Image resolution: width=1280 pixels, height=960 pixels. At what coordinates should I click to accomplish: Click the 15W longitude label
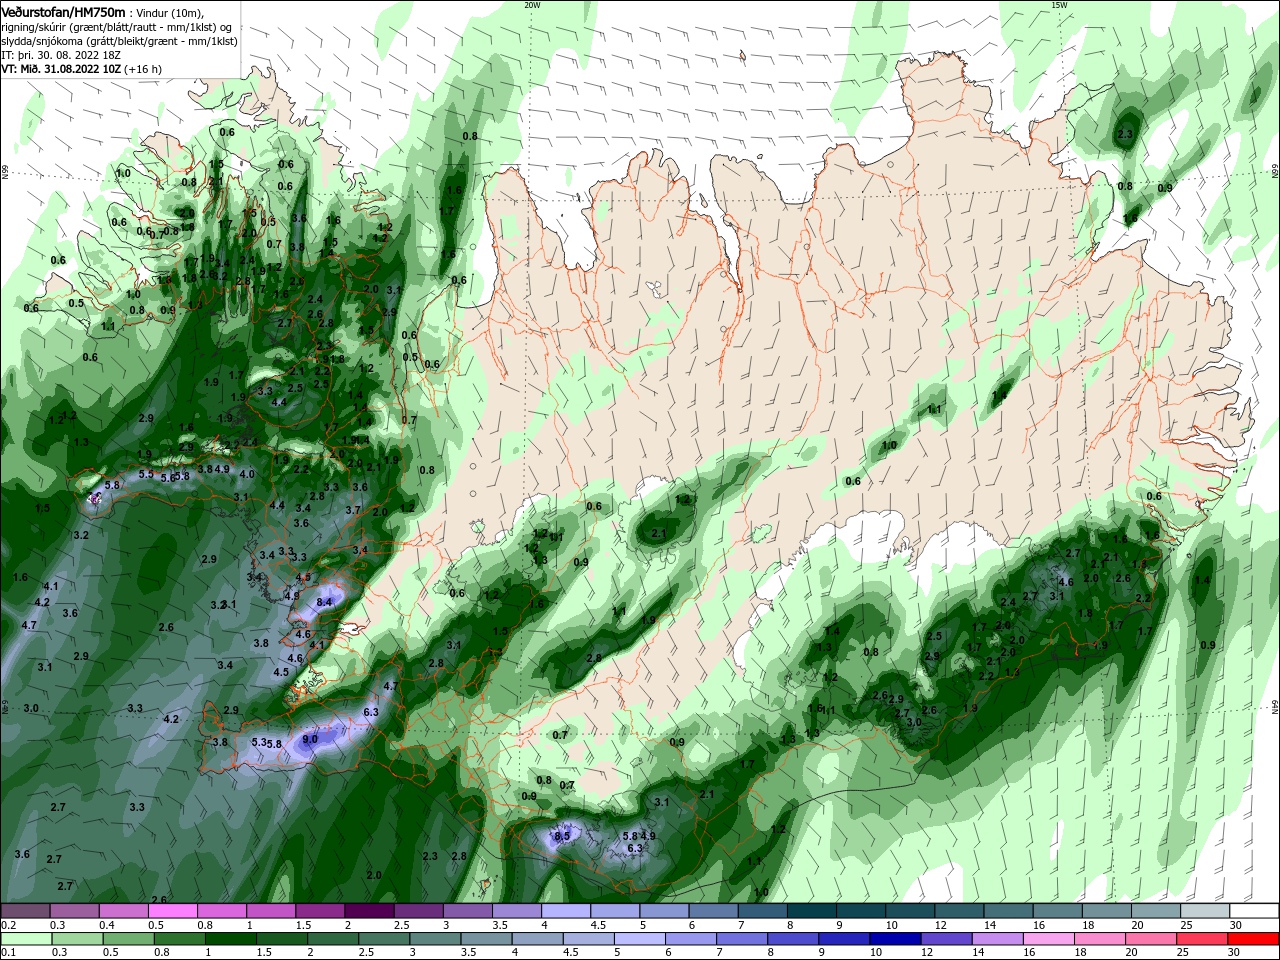pos(1059,5)
